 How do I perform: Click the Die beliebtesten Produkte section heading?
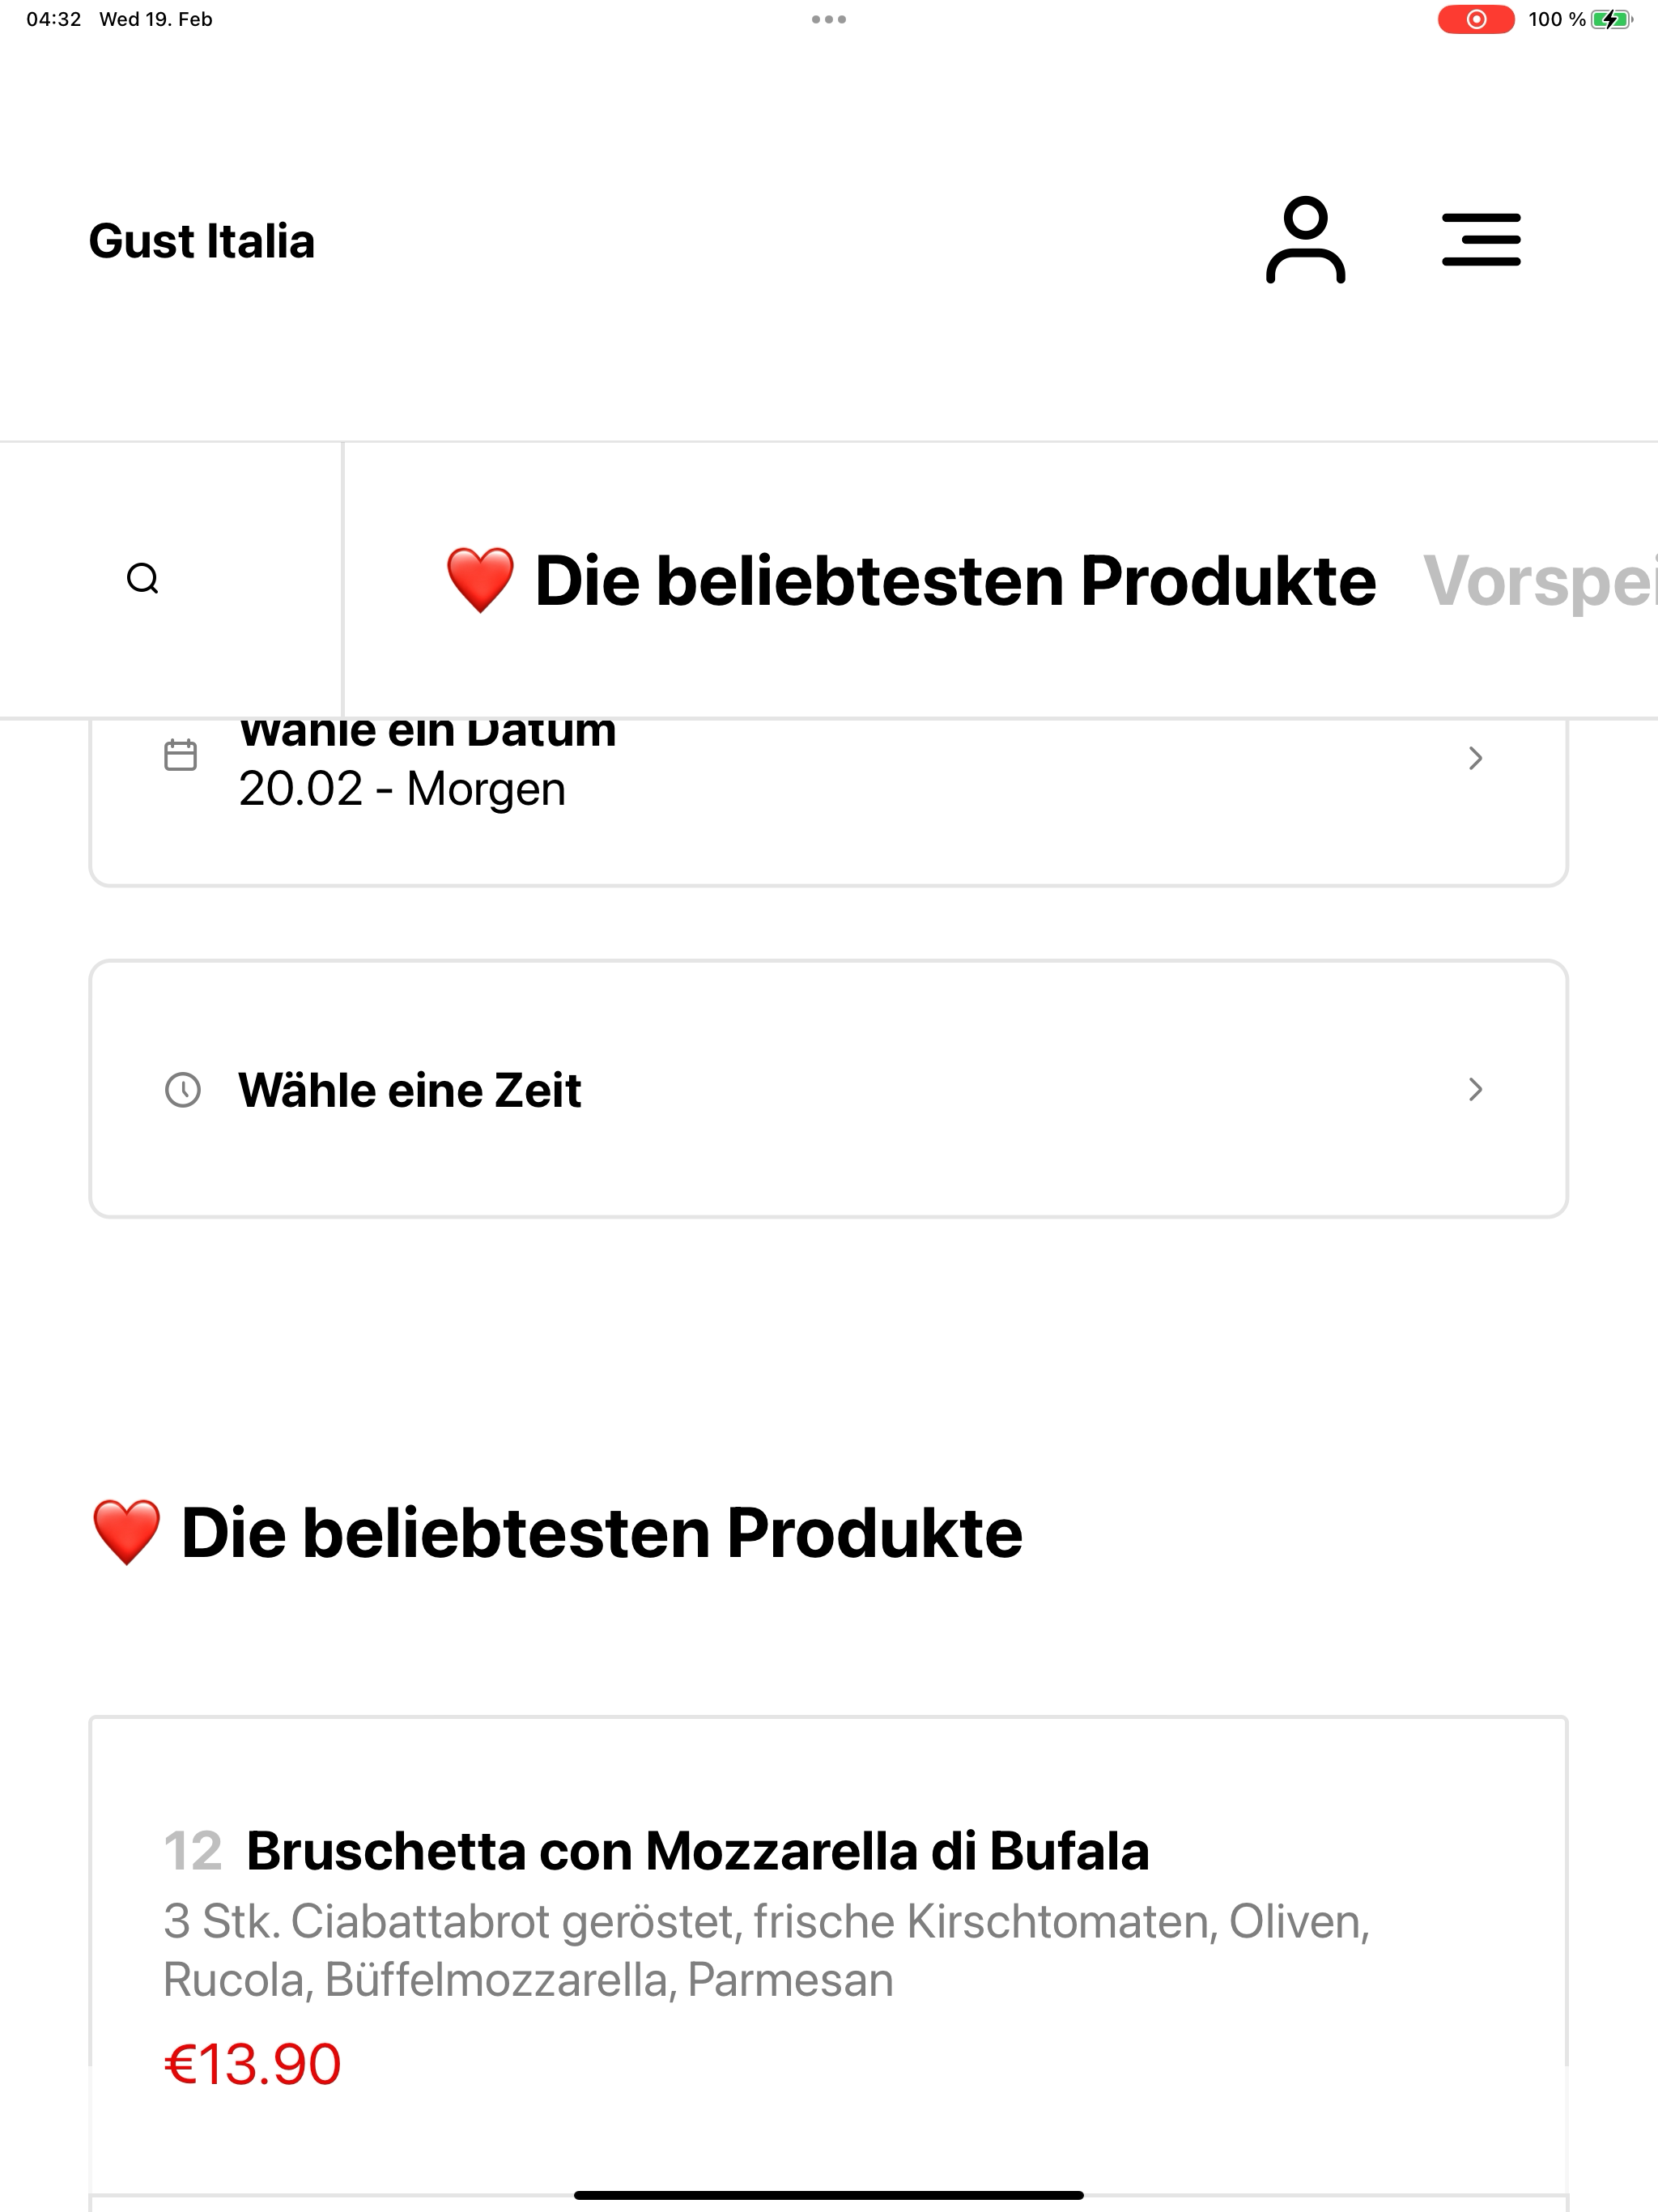tap(557, 1533)
